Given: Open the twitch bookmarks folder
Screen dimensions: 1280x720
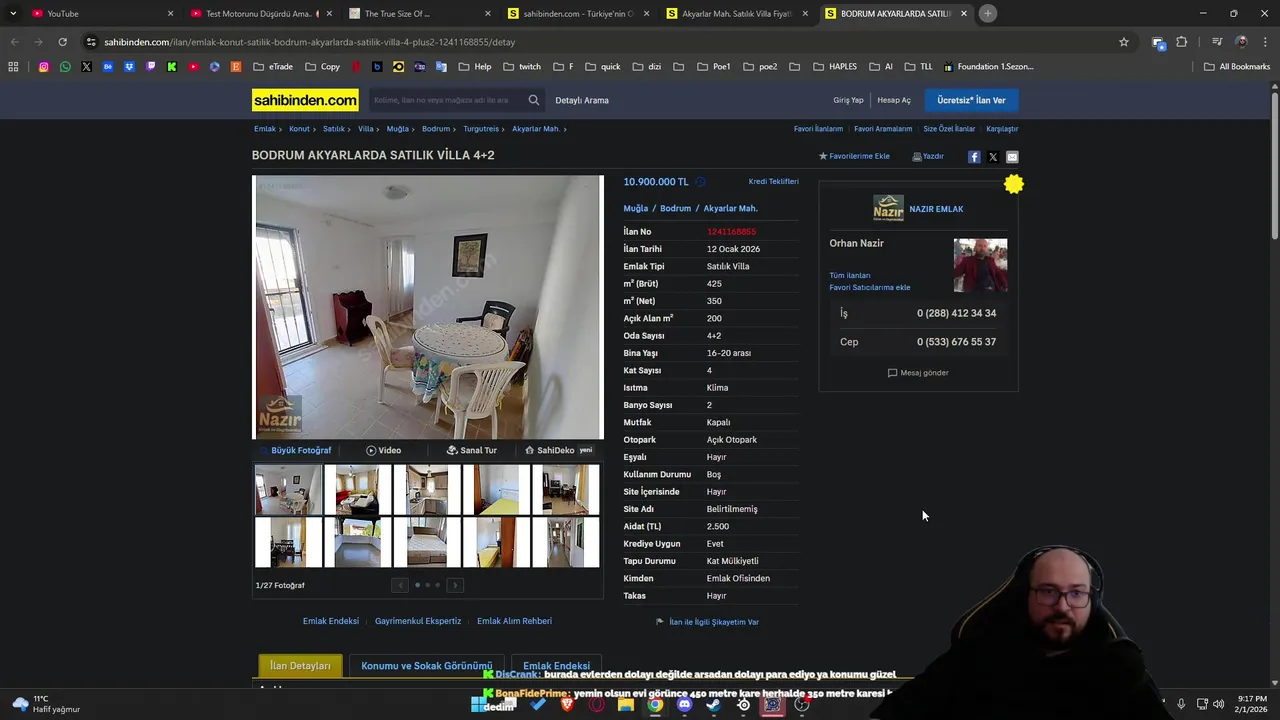Looking at the screenshot, I should click(522, 67).
